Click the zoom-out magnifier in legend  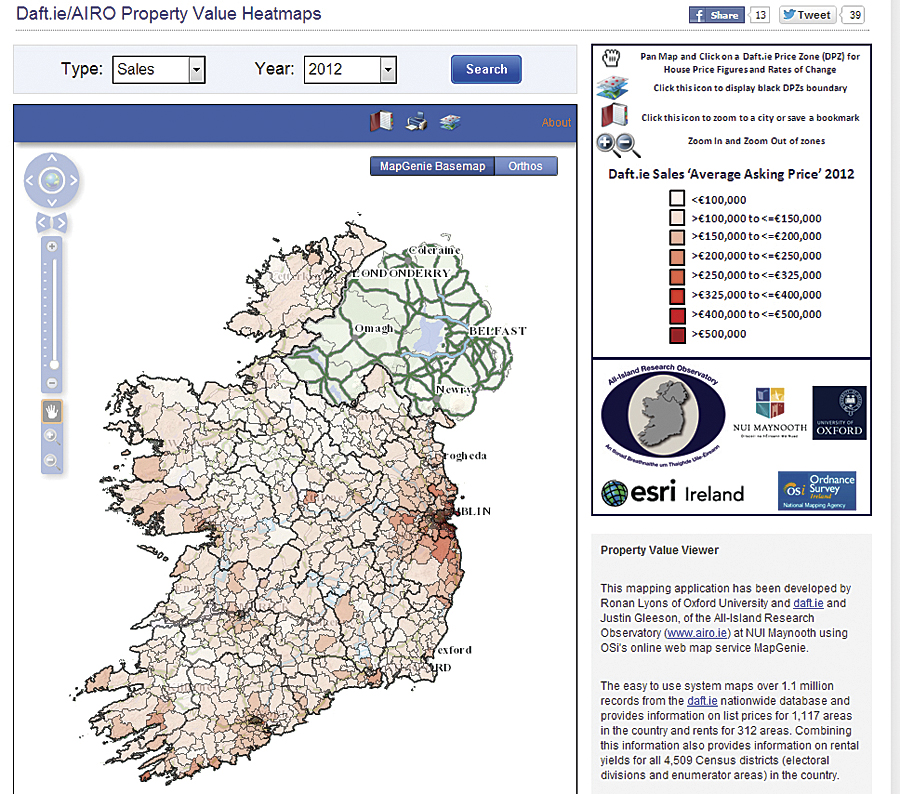tap(628, 145)
